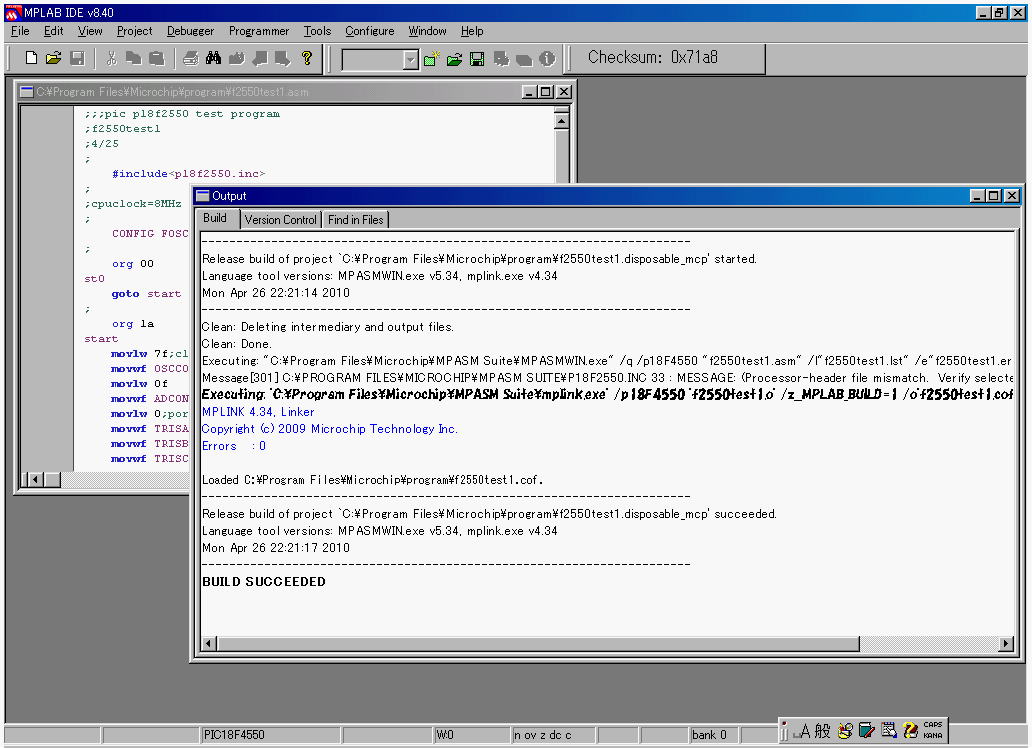The height and width of the screenshot is (748, 1032).
Task: Click the 'MPLINK 4.34, Linker' output line
Action: (x=258, y=412)
